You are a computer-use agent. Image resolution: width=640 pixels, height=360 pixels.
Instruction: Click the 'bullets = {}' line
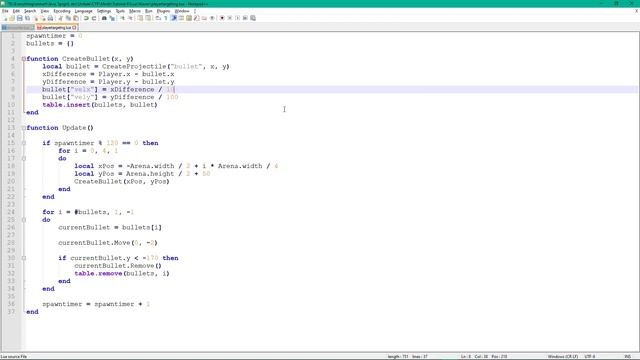50,43
